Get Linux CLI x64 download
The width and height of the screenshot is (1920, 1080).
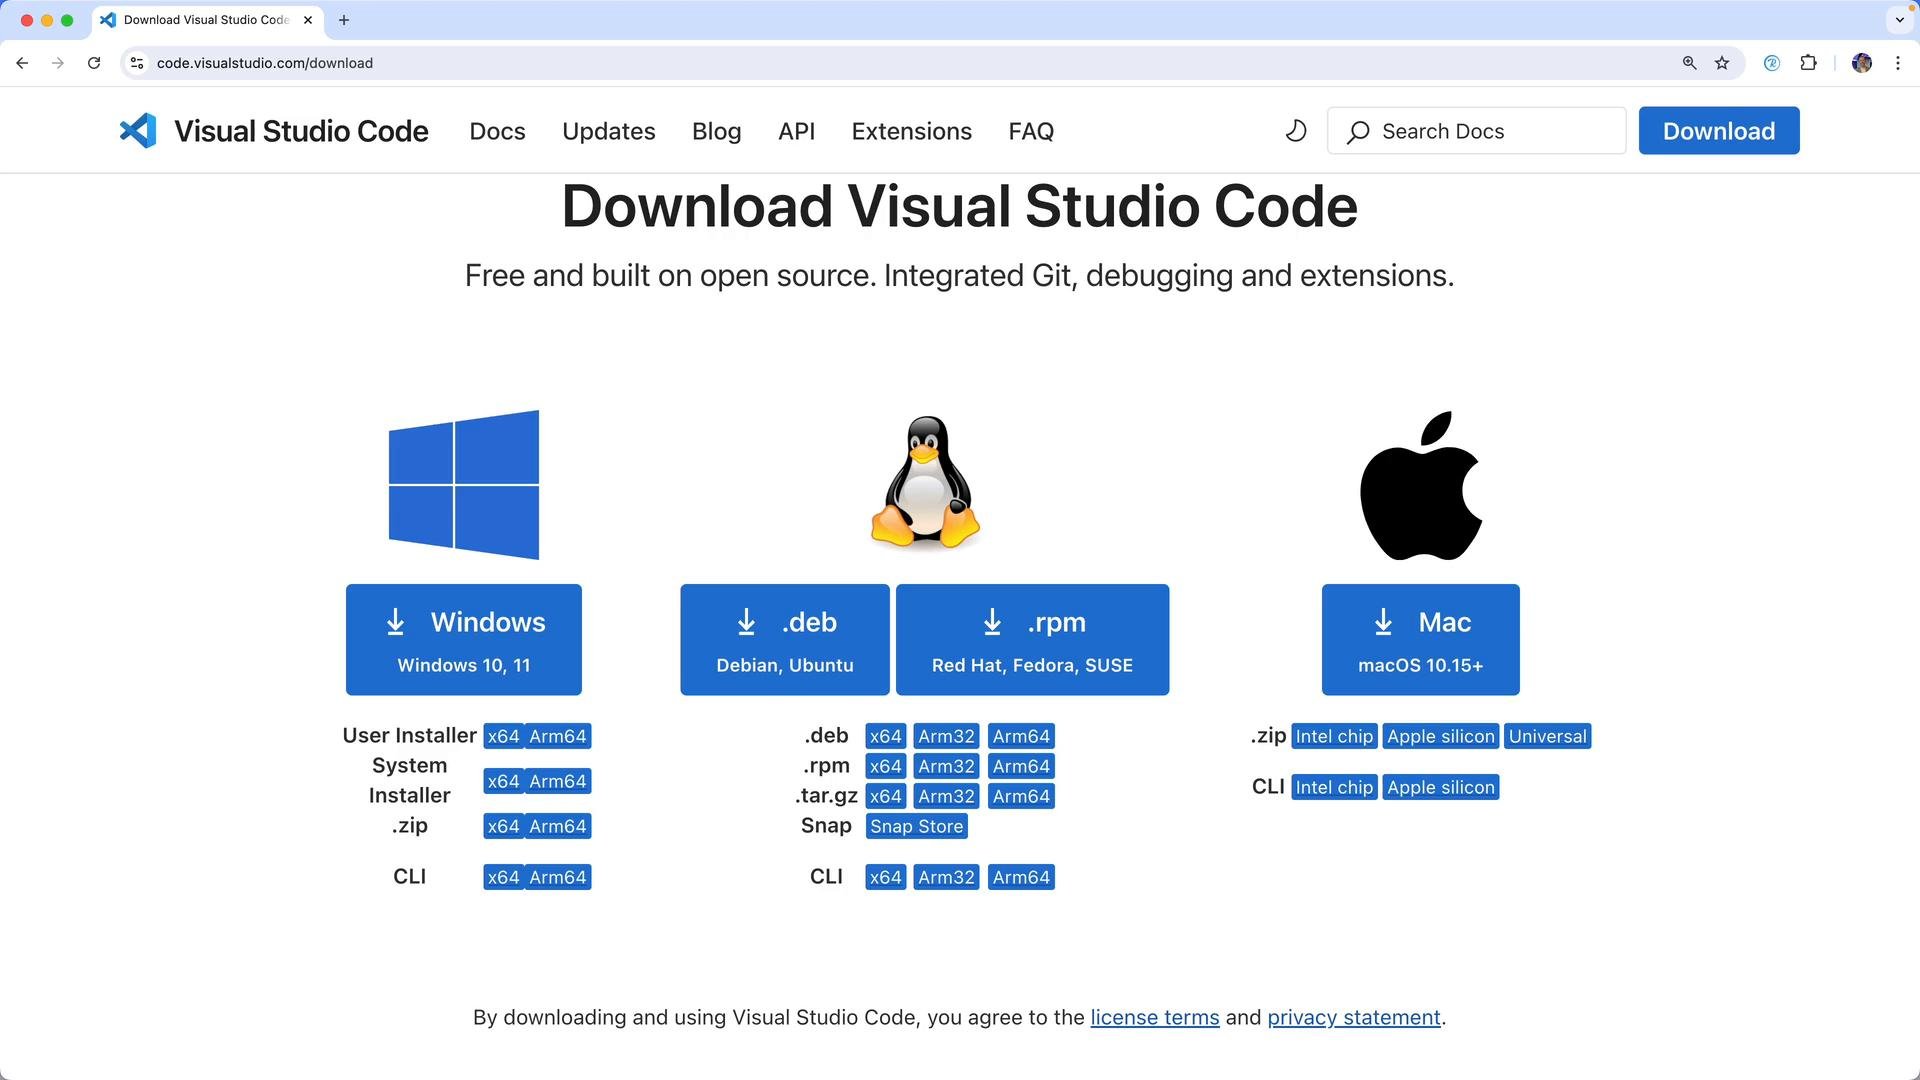[x=886, y=877]
